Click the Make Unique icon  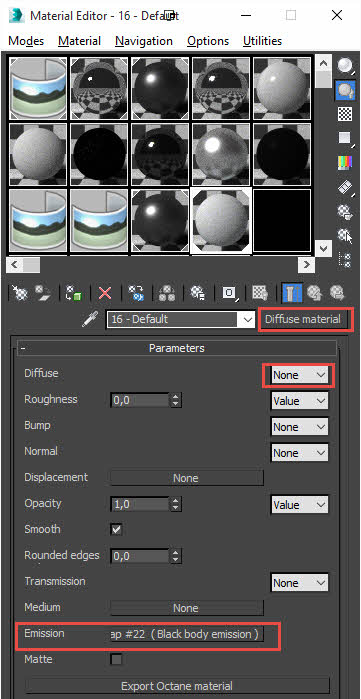click(x=166, y=293)
